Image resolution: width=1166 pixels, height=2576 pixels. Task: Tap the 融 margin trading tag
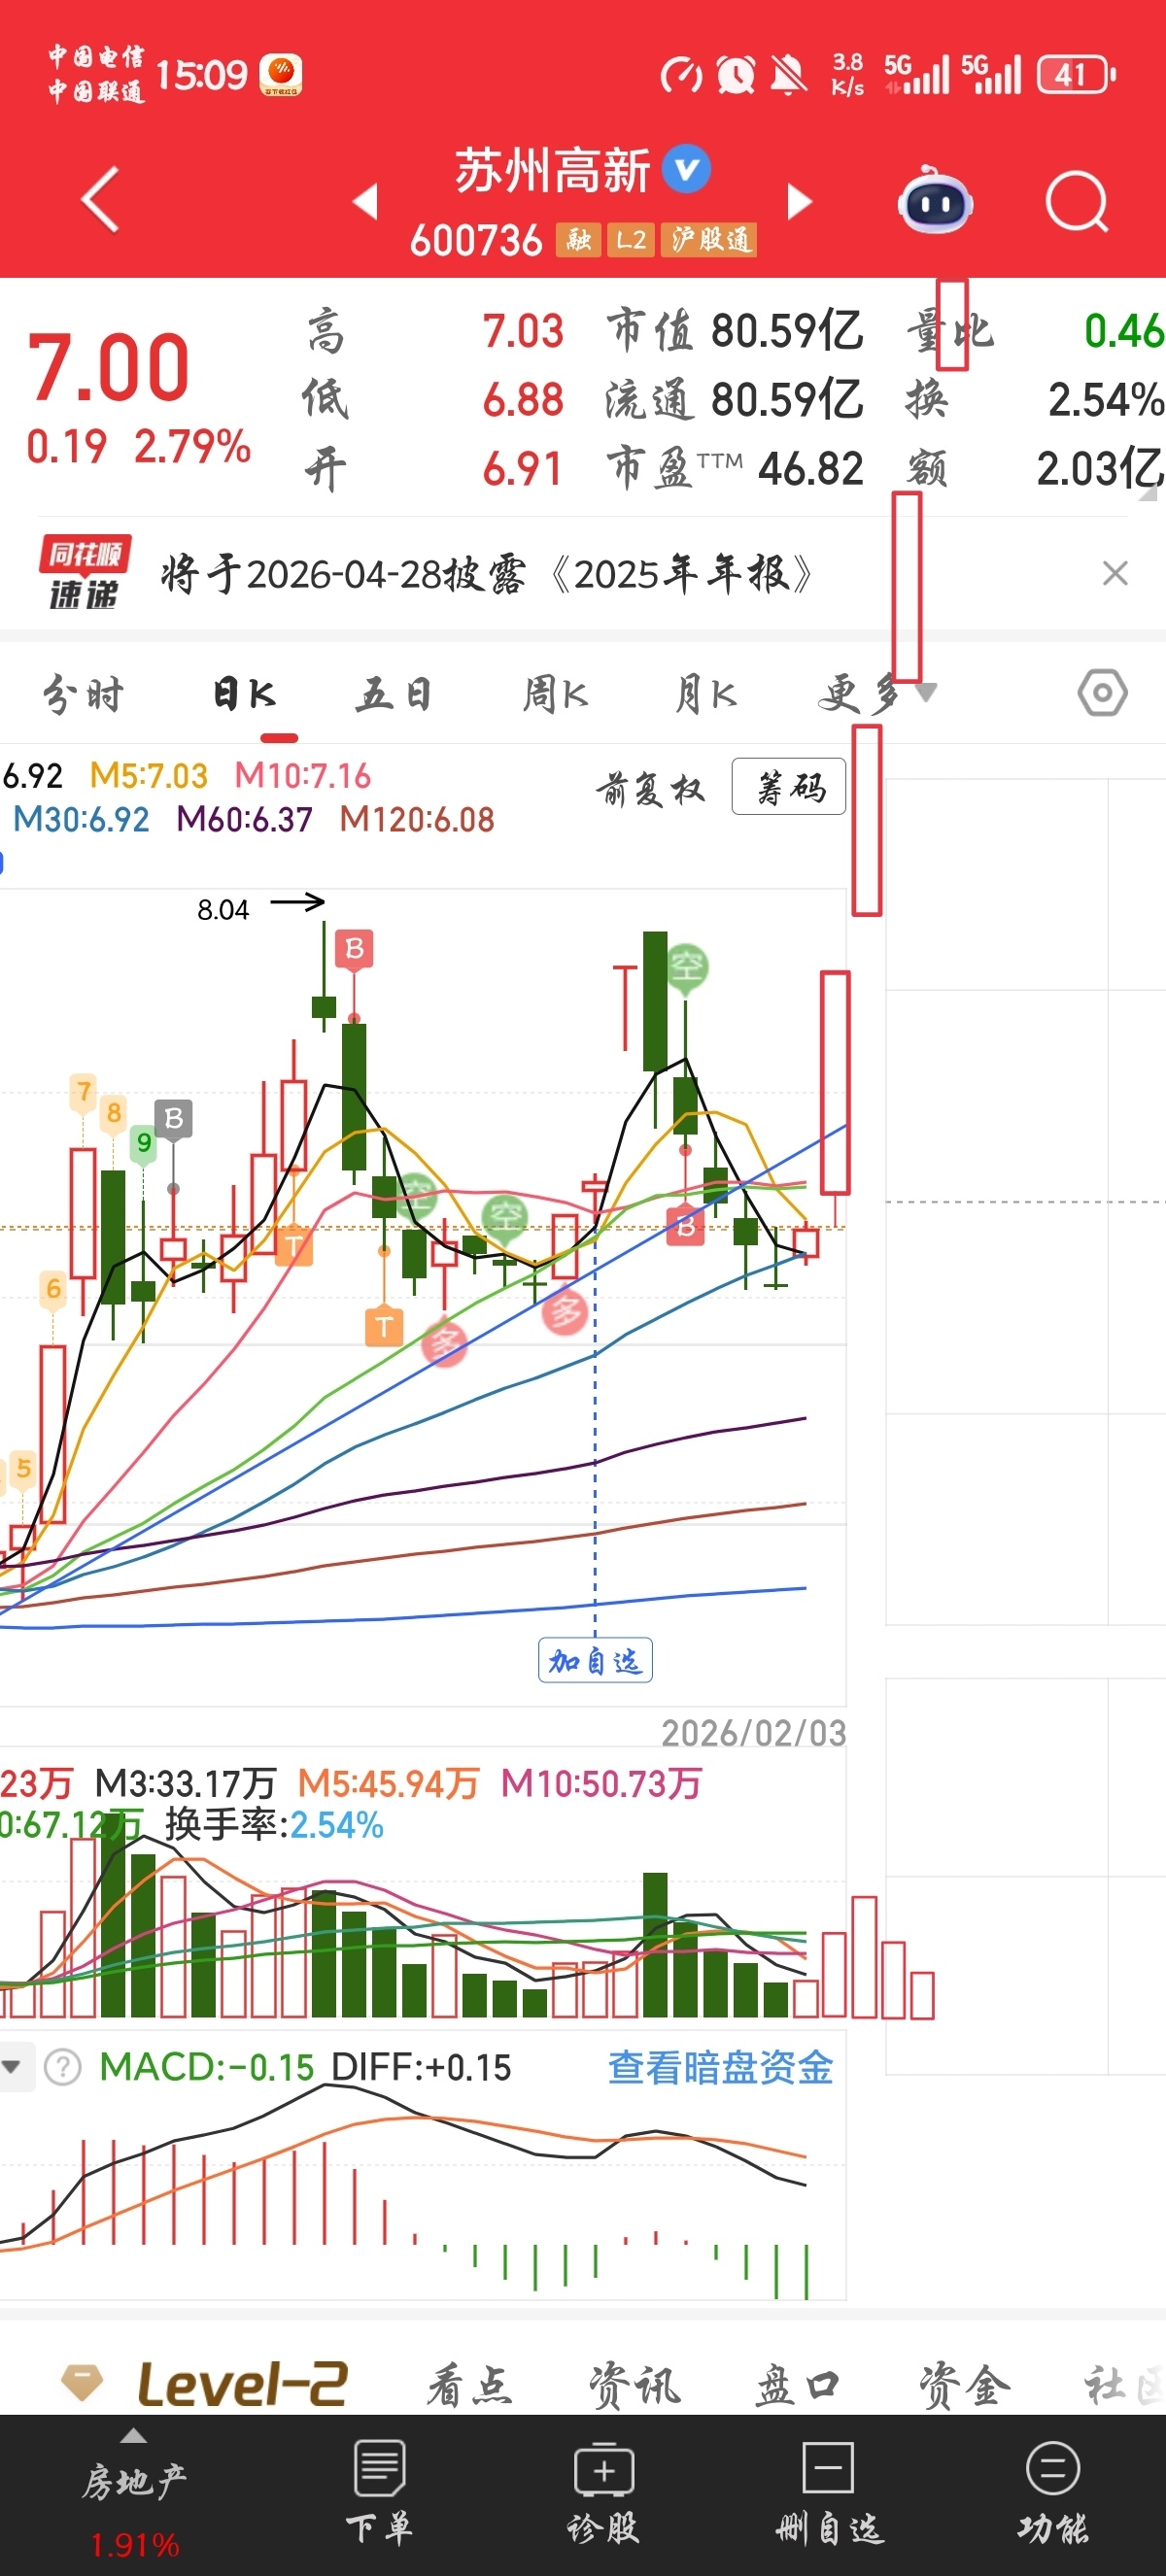point(578,239)
